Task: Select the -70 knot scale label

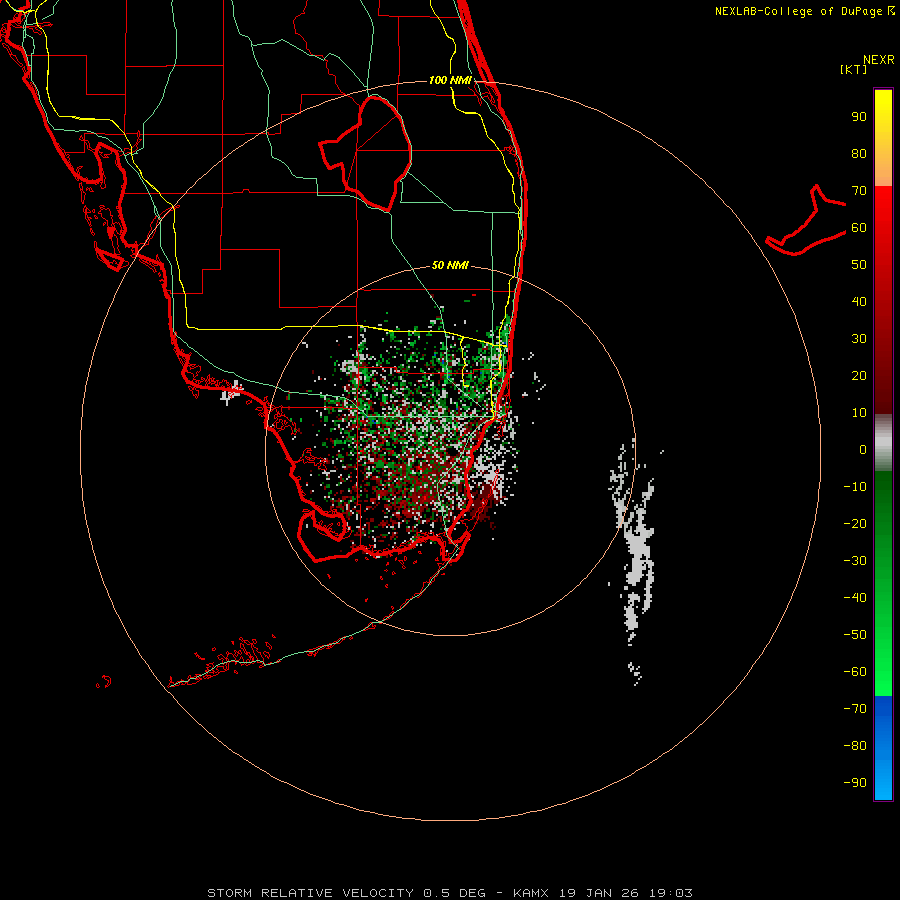Action: click(x=855, y=709)
